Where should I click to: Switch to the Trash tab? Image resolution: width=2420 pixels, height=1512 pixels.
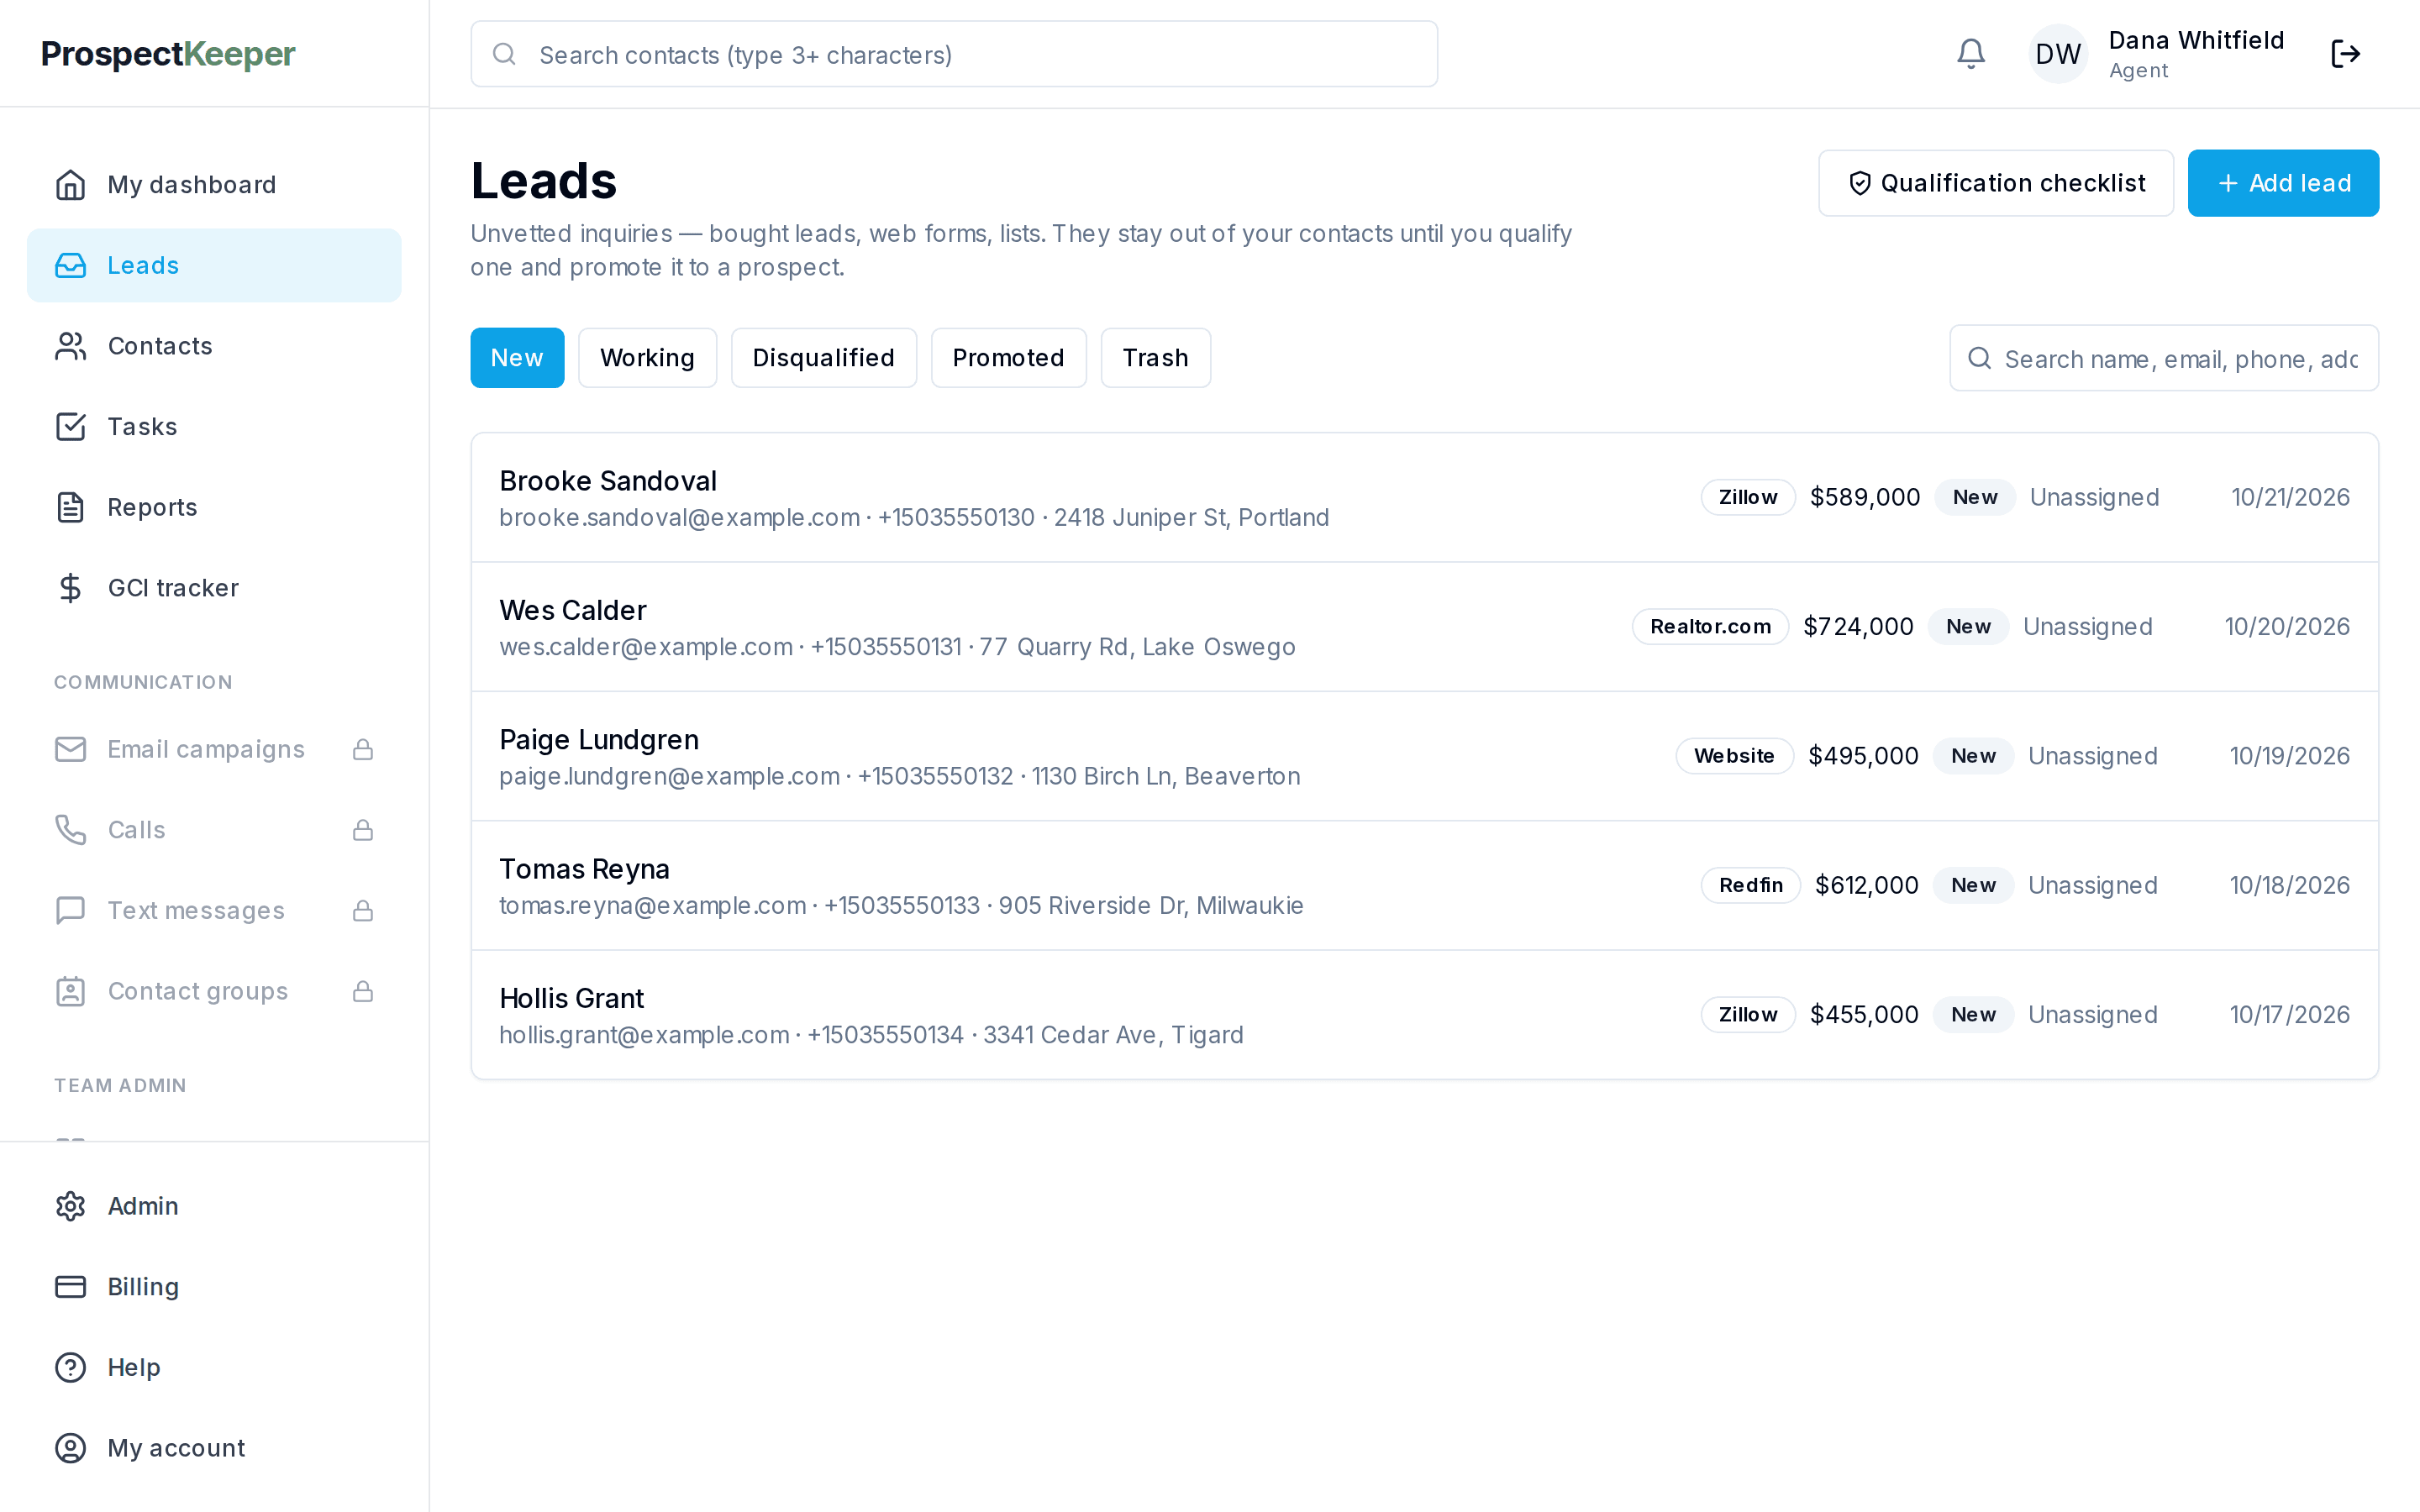click(x=1155, y=358)
